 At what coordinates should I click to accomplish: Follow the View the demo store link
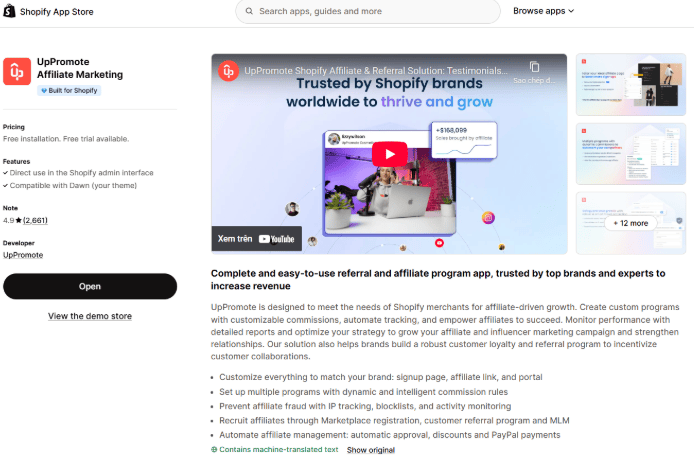tap(90, 316)
